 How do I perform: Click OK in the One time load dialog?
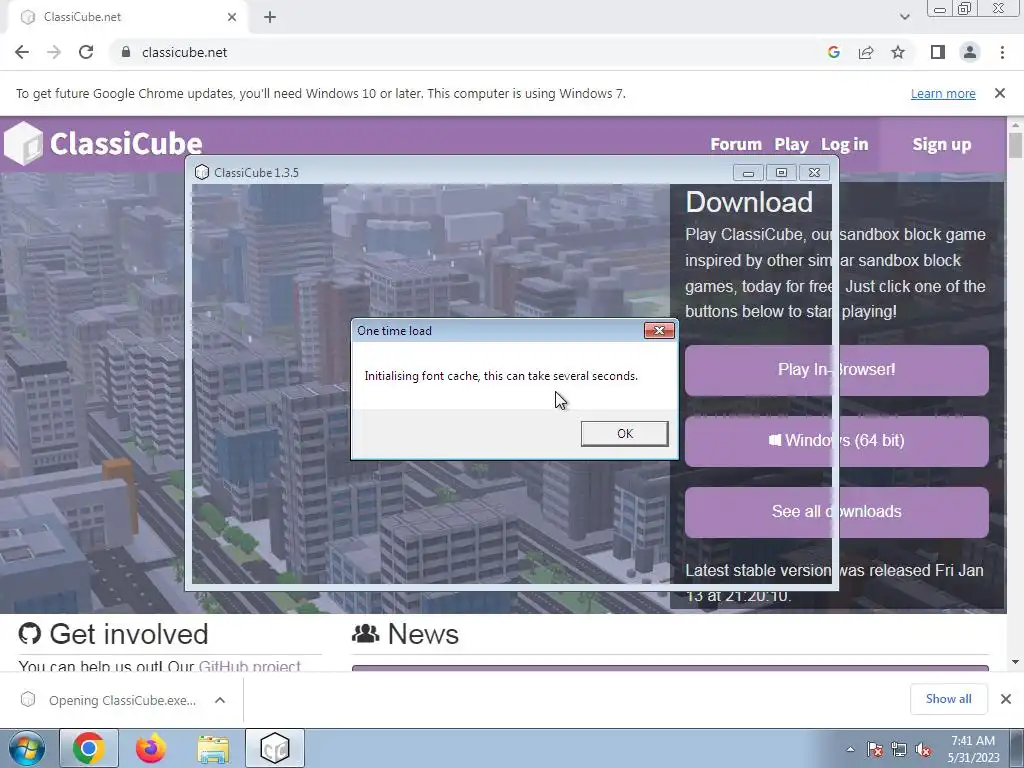click(x=624, y=434)
